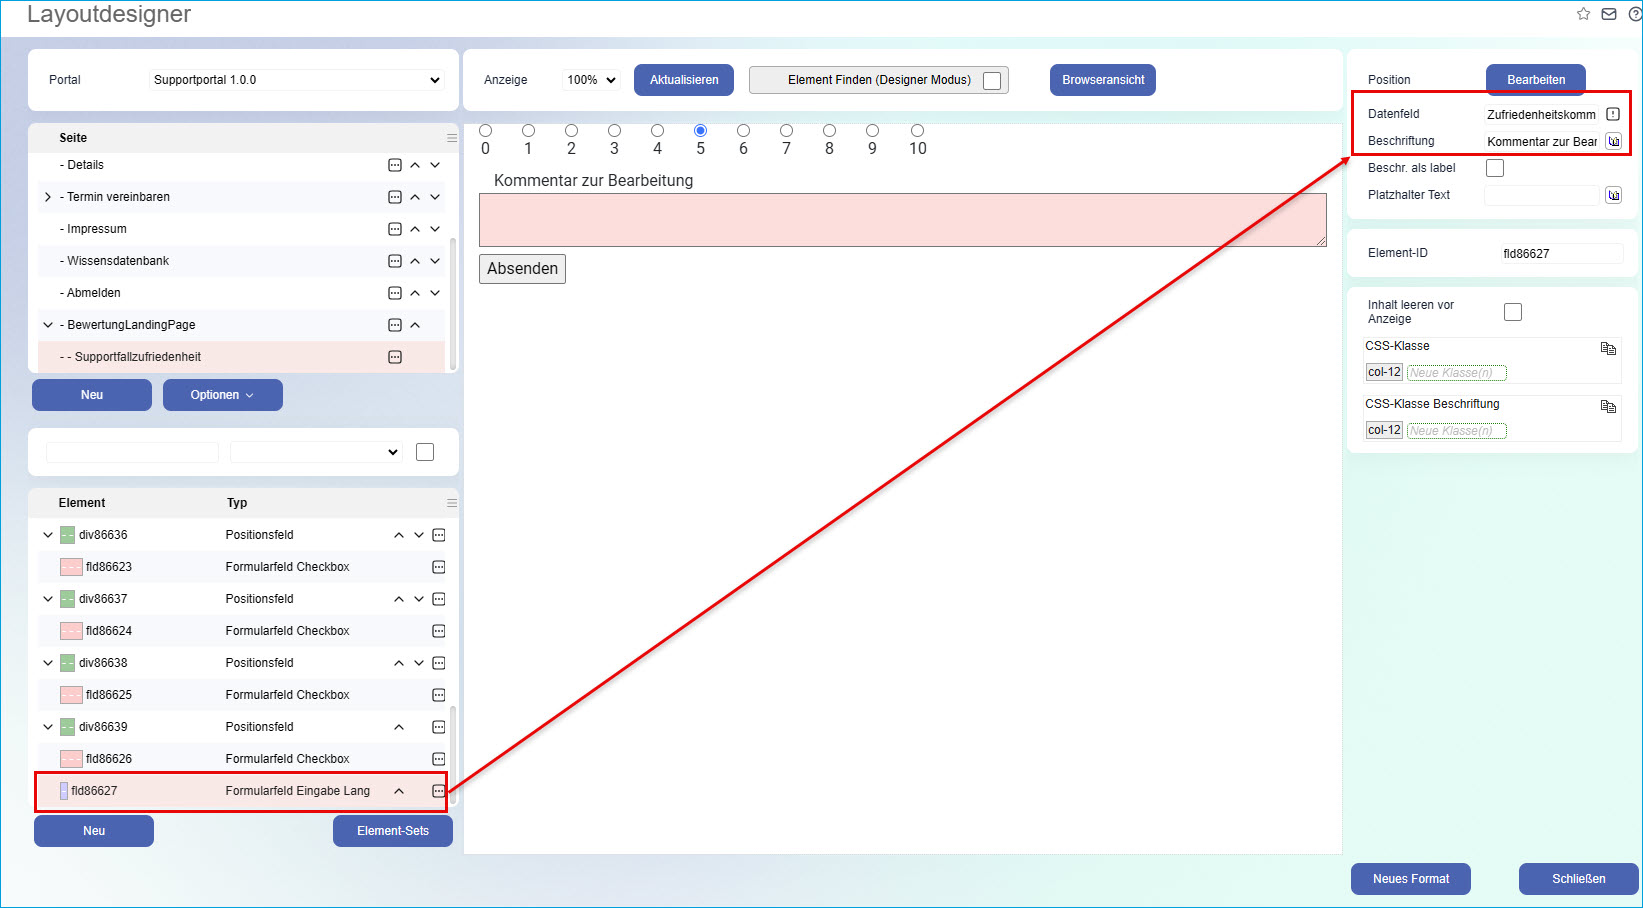Open the translation icon beside Beschriftung
The width and height of the screenshot is (1643, 908).
(1613, 141)
